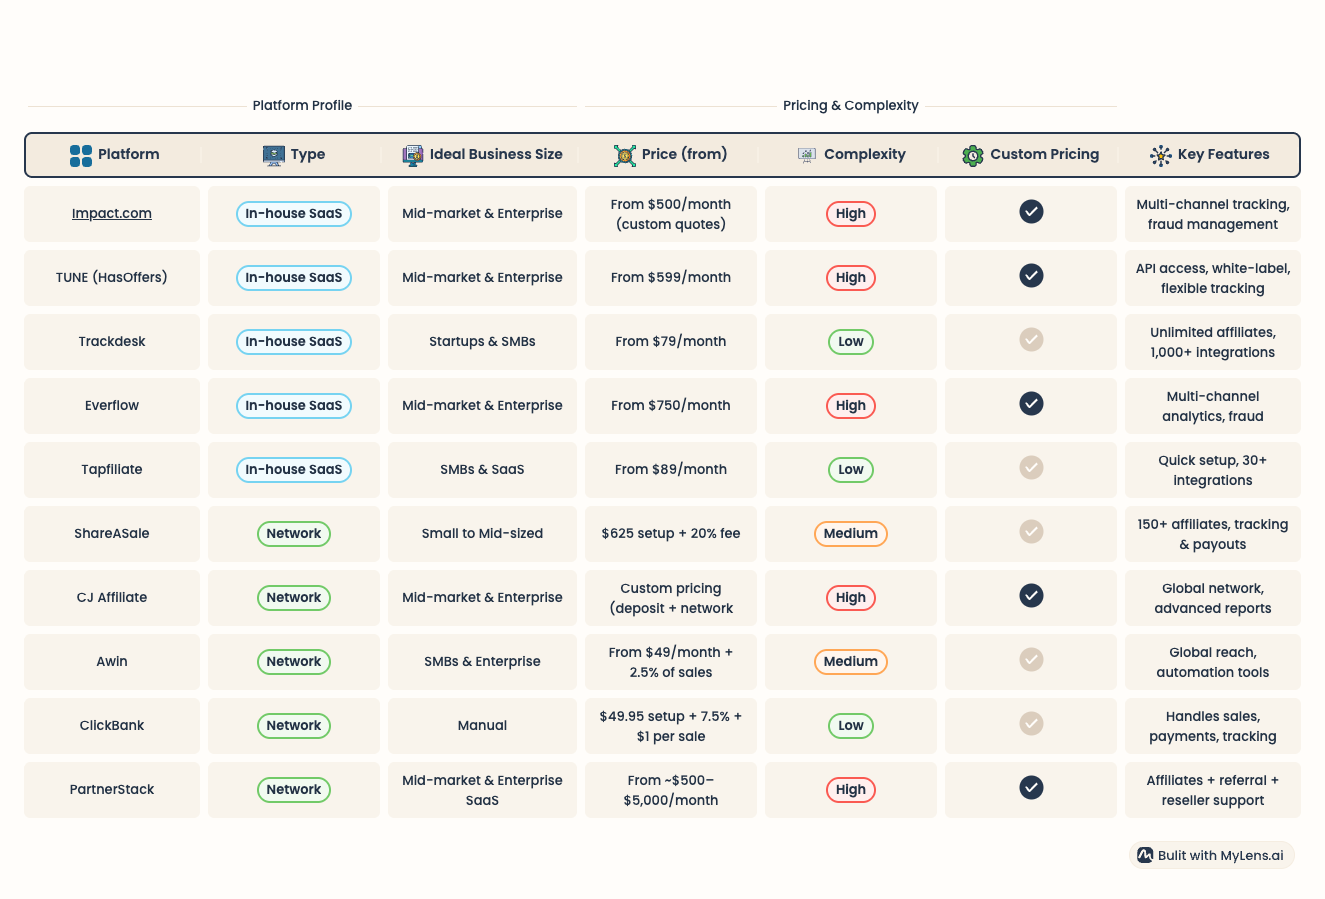Open the Impact.com link

(x=112, y=213)
